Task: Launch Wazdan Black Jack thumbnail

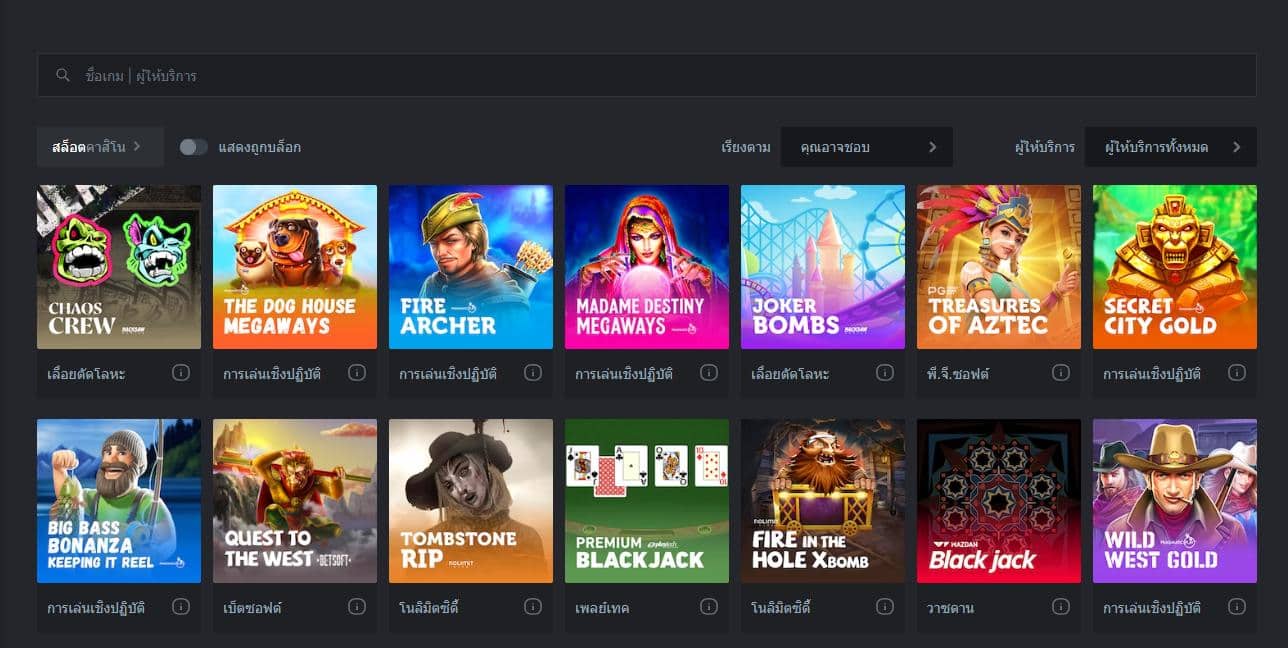Action: coord(999,501)
